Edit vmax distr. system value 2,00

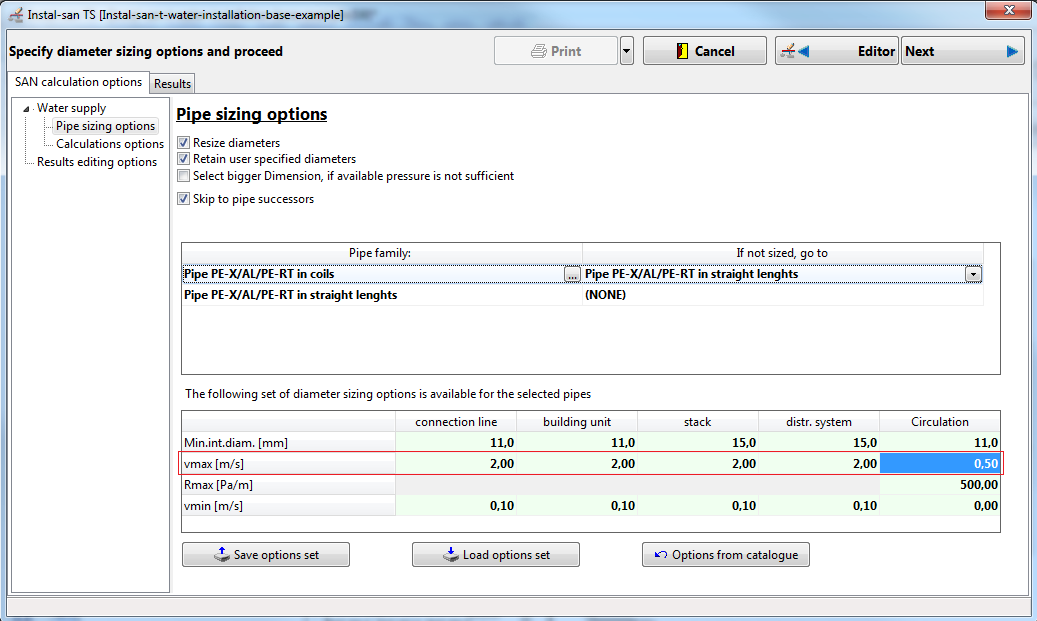pyautogui.click(x=819, y=464)
